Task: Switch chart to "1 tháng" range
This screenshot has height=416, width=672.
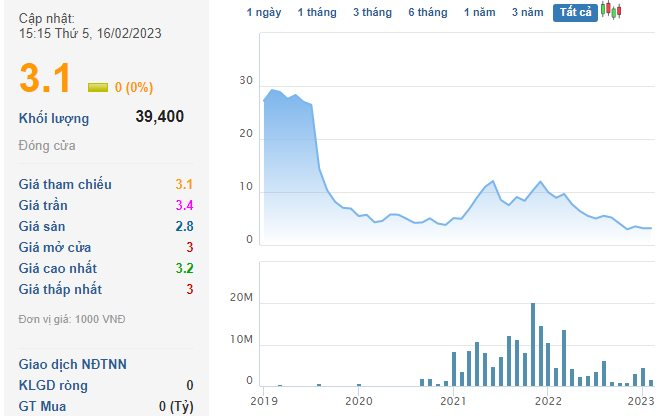Action: (x=316, y=13)
